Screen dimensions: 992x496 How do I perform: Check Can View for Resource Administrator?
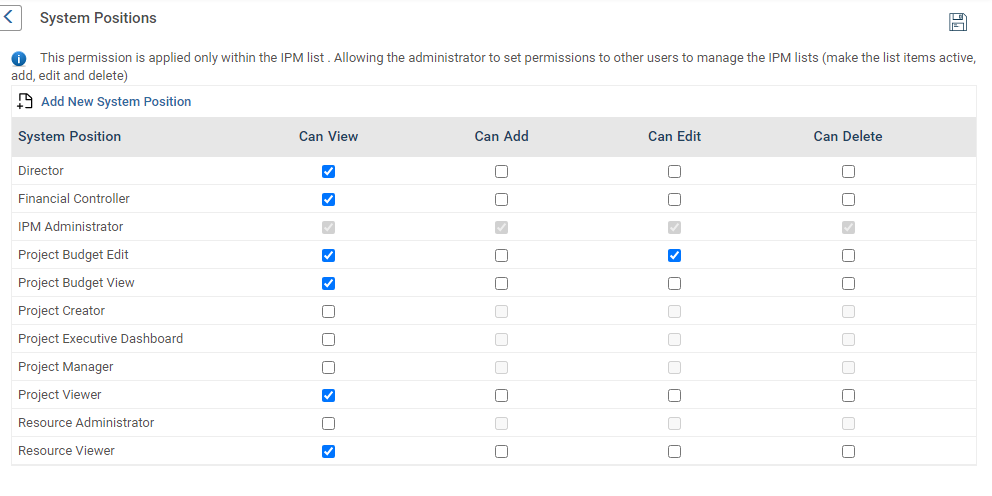329,423
